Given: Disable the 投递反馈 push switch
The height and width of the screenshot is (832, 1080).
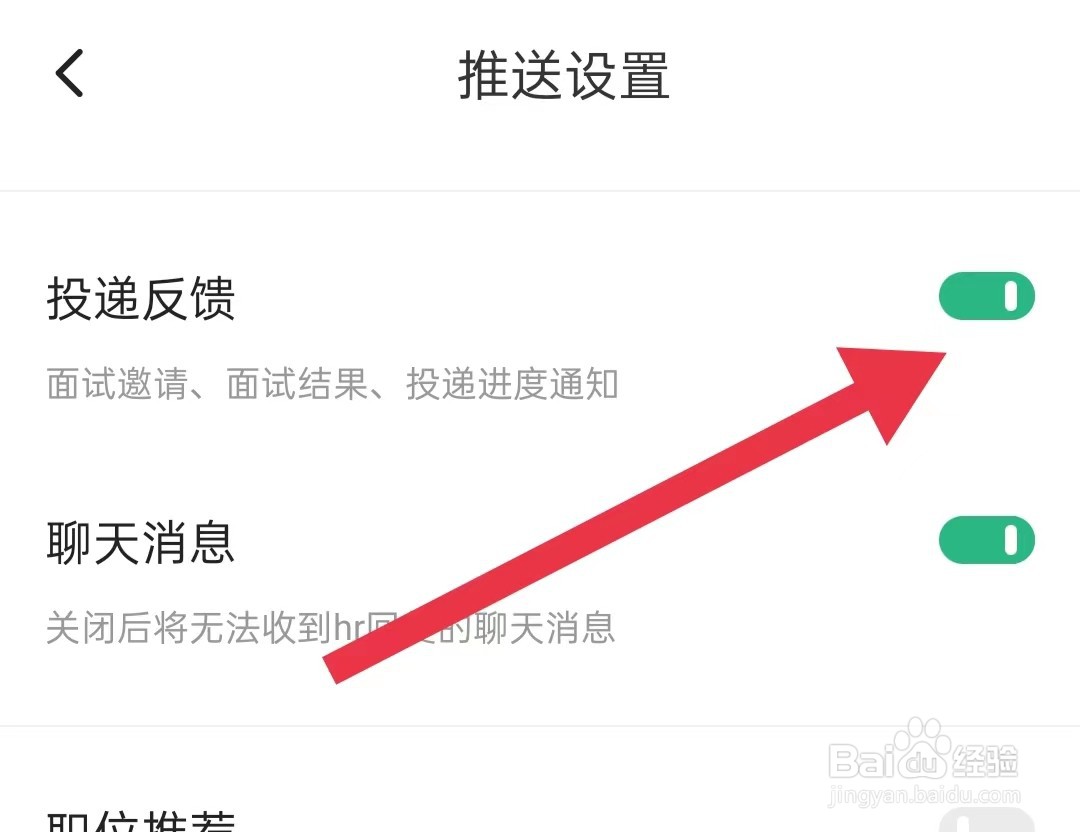Looking at the screenshot, I should 986,296.
